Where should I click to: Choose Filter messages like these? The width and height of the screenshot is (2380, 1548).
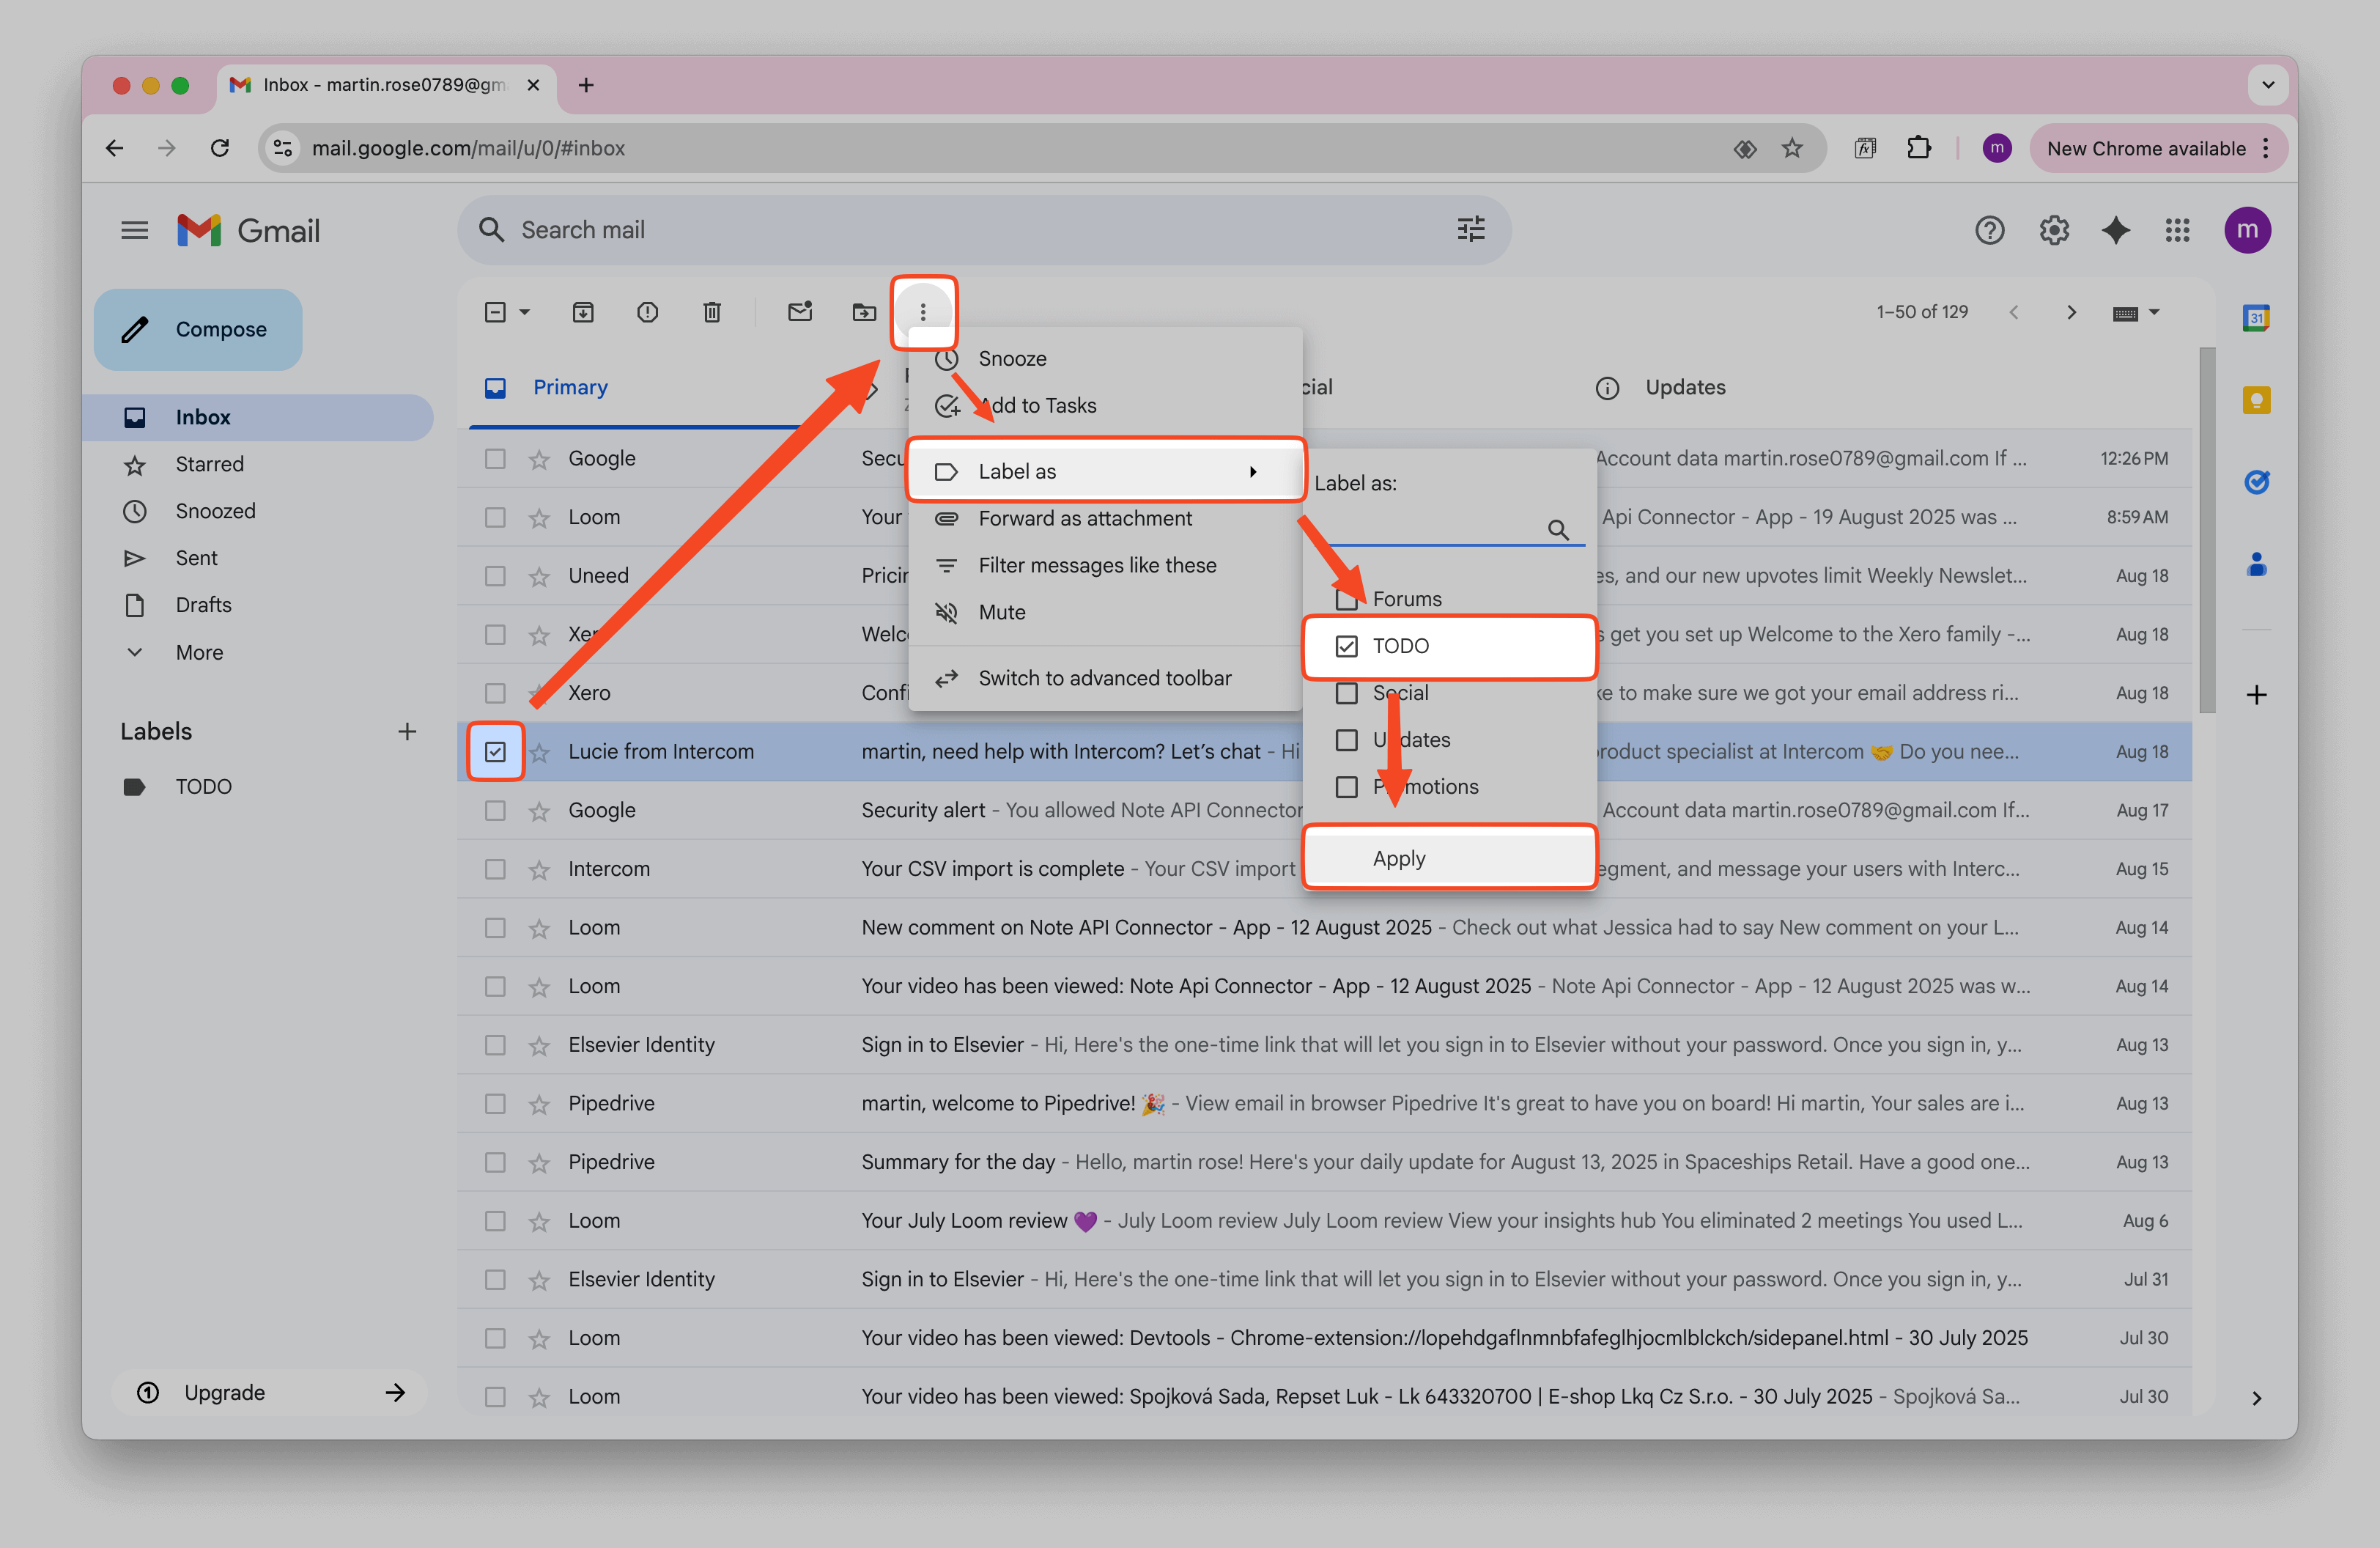click(1104, 565)
